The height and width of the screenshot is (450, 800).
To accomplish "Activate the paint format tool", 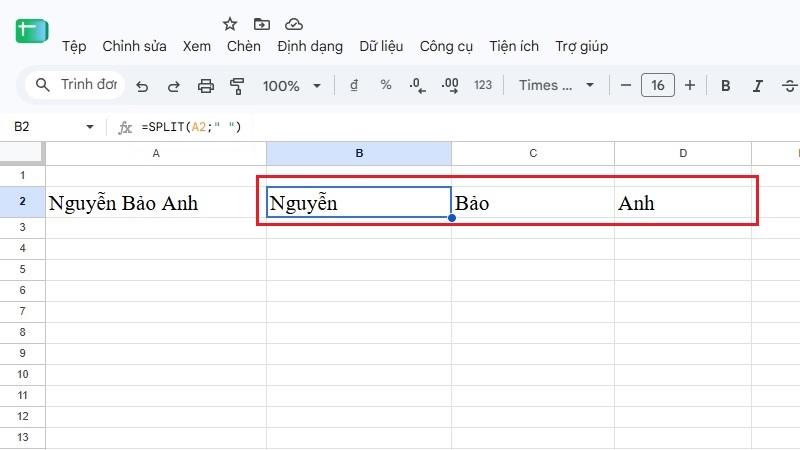I will 237,86.
